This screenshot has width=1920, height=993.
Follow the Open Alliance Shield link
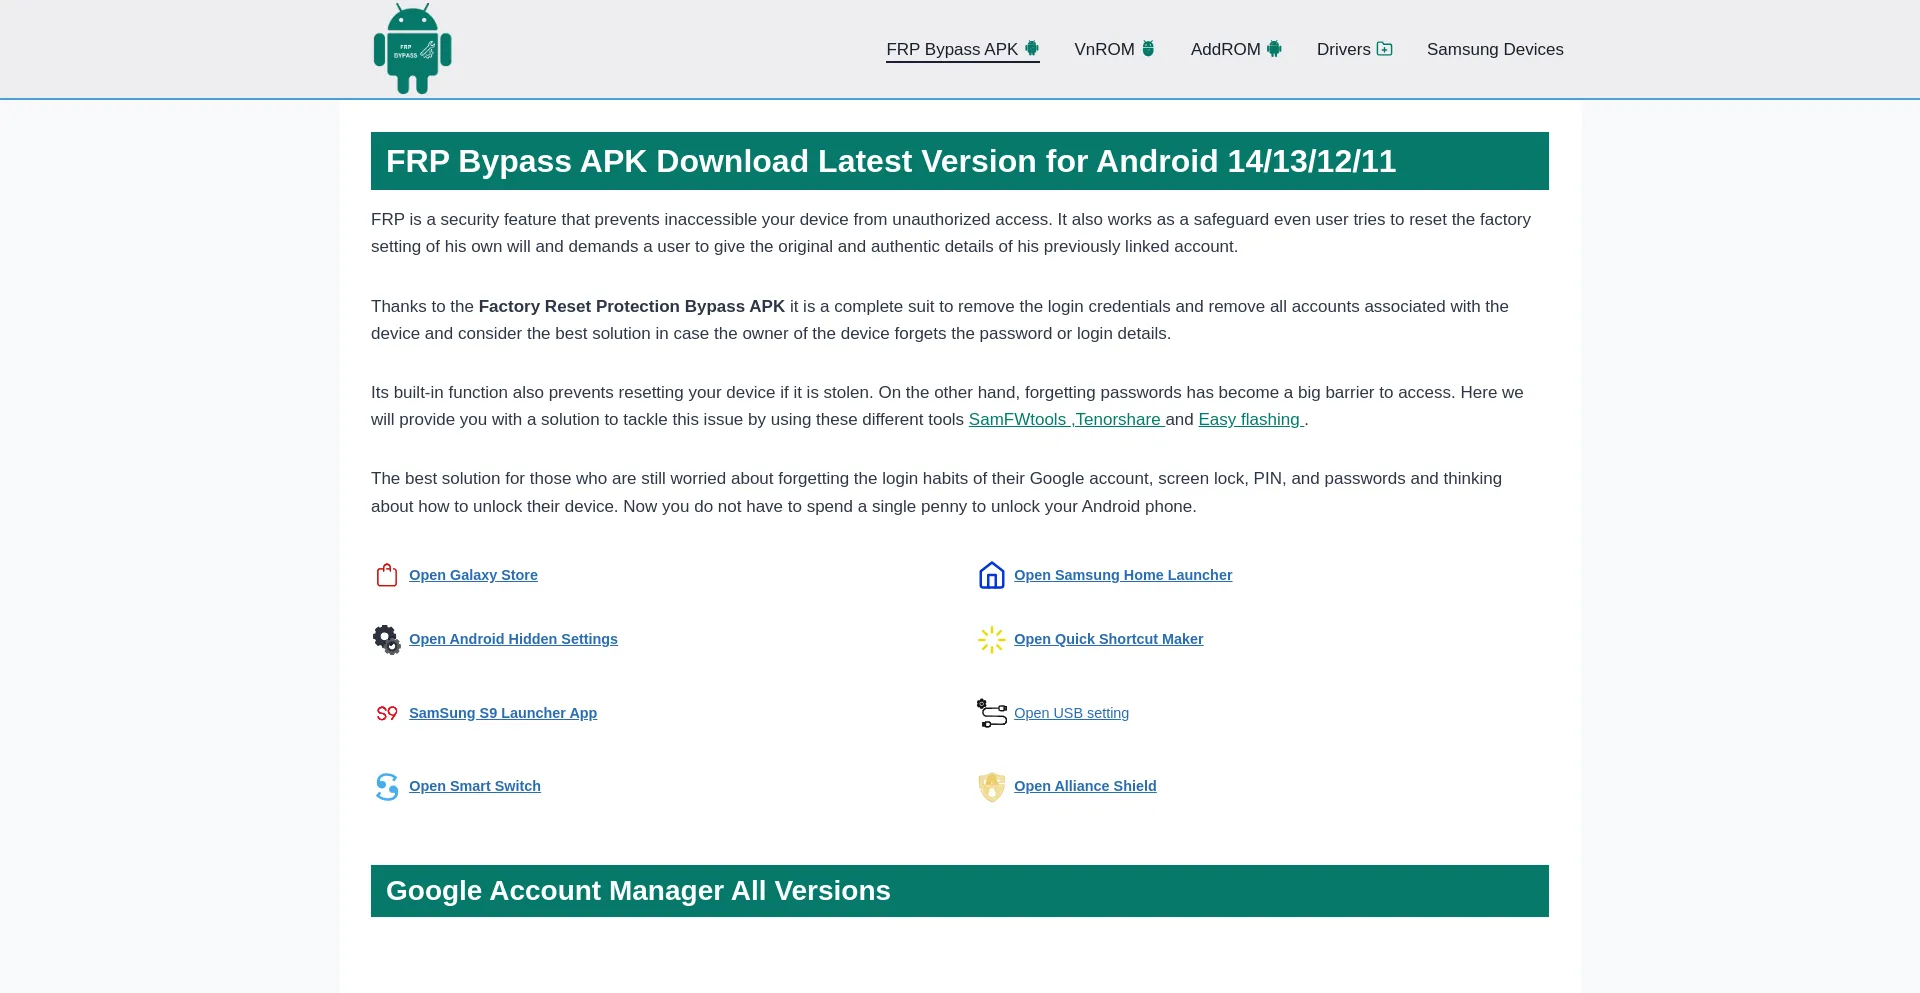(1085, 786)
